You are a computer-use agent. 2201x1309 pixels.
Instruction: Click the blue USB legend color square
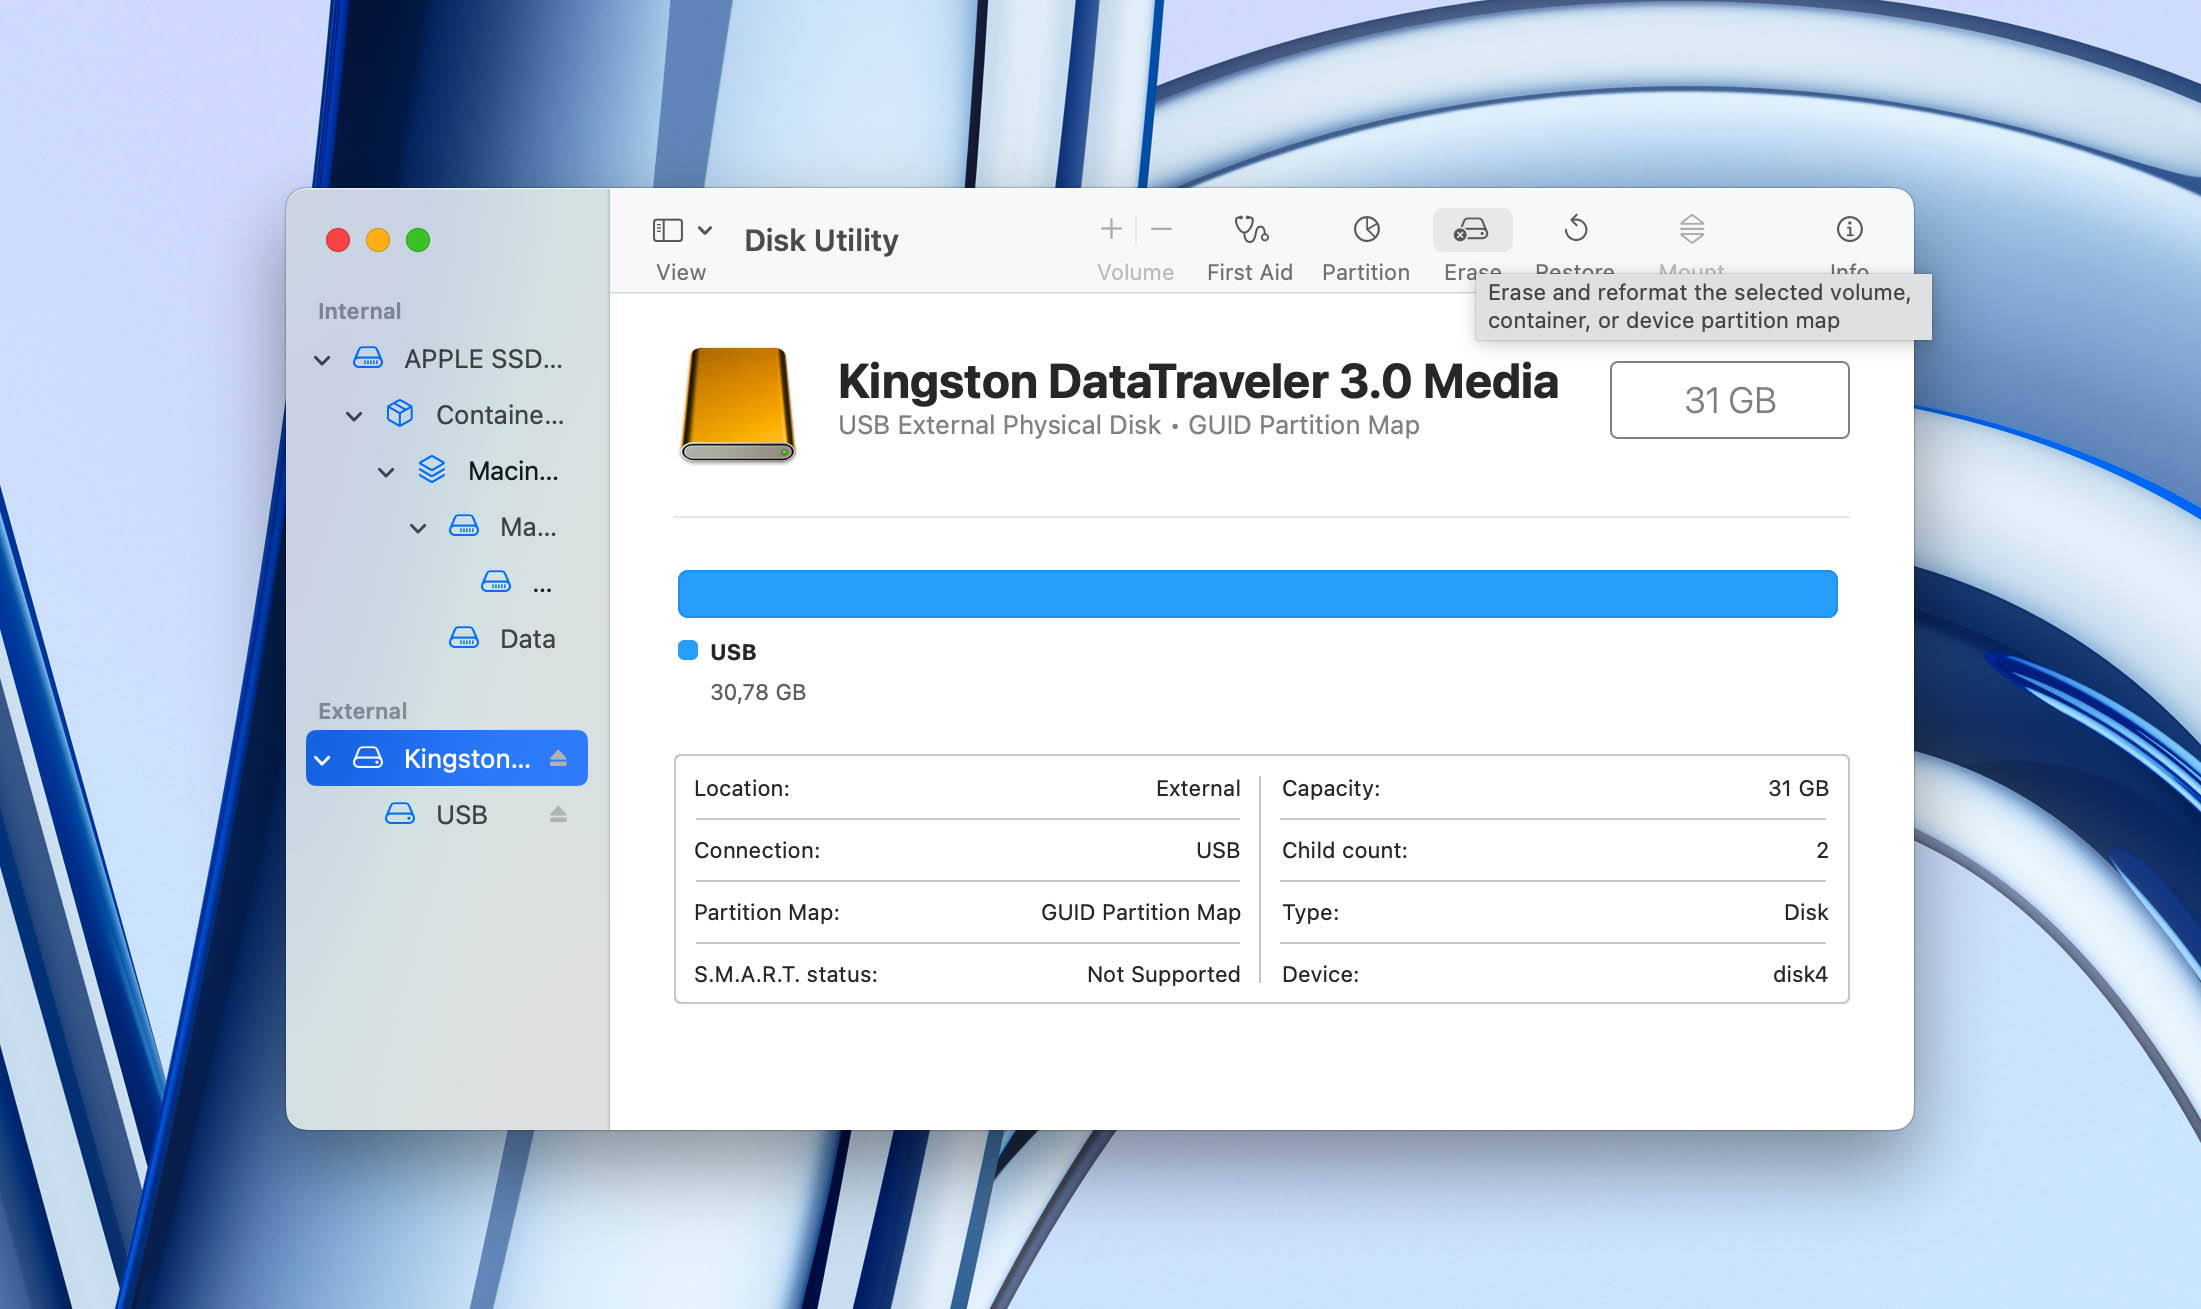(x=688, y=651)
